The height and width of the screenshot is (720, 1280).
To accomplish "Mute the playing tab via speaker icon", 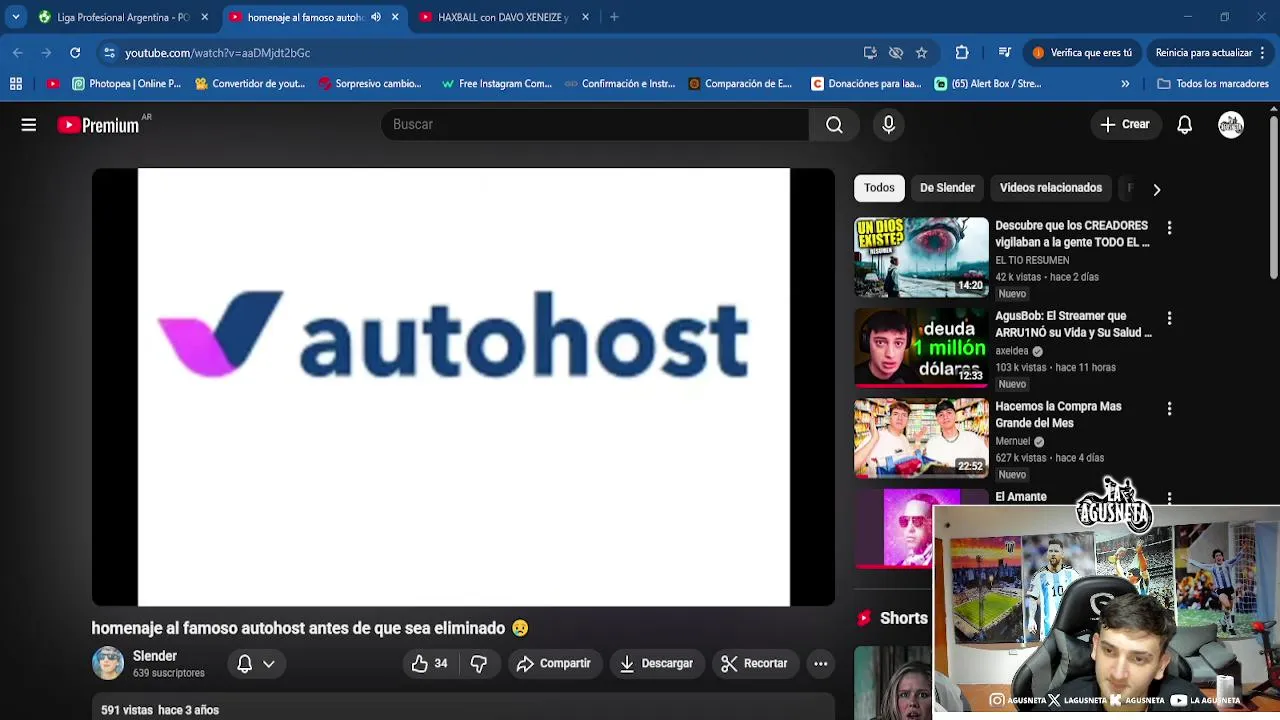I will point(376,17).
